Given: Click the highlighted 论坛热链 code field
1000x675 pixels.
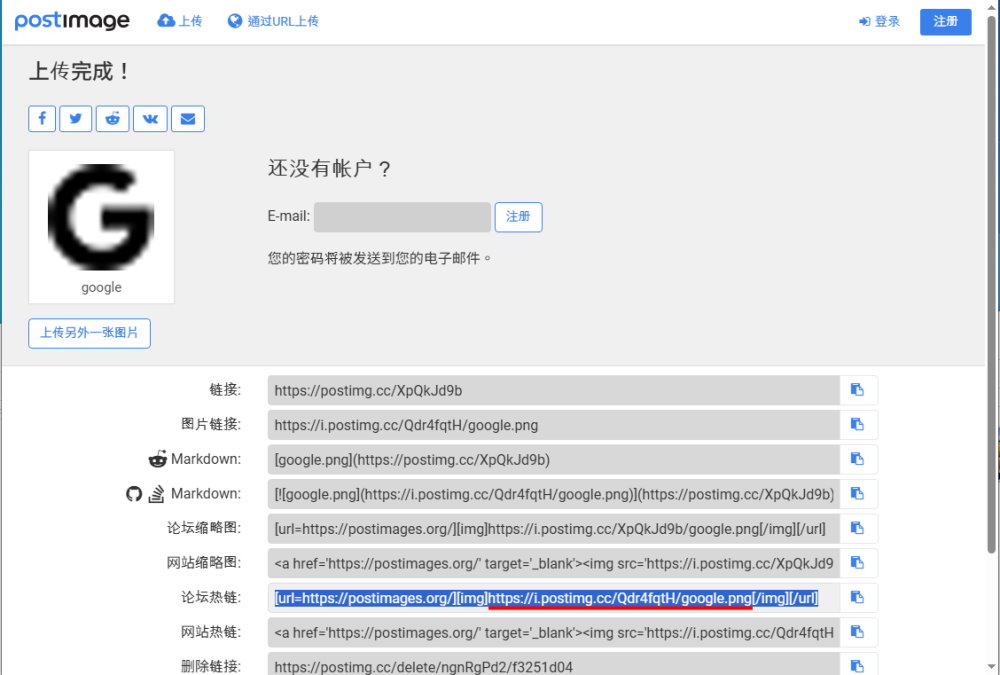Looking at the screenshot, I should pyautogui.click(x=554, y=597).
